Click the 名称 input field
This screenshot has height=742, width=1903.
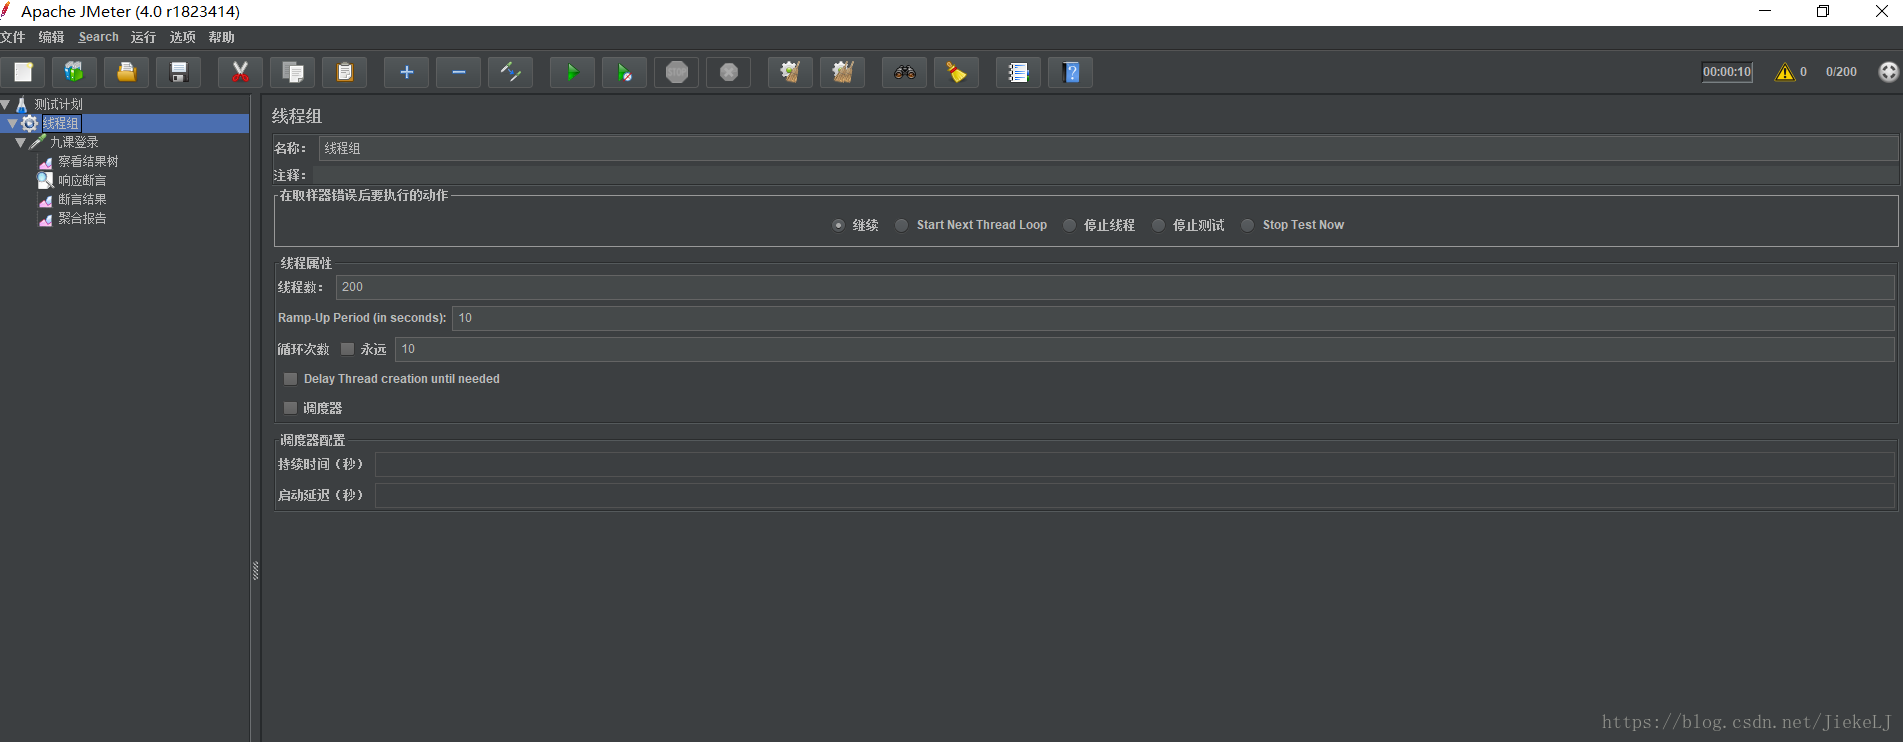[1108, 148]
